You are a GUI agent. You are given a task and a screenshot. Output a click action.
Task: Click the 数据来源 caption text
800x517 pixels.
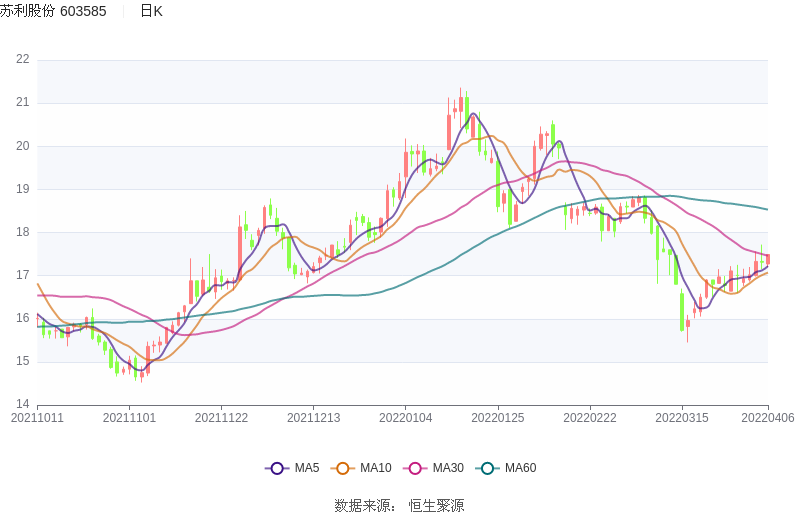(364, 505)
